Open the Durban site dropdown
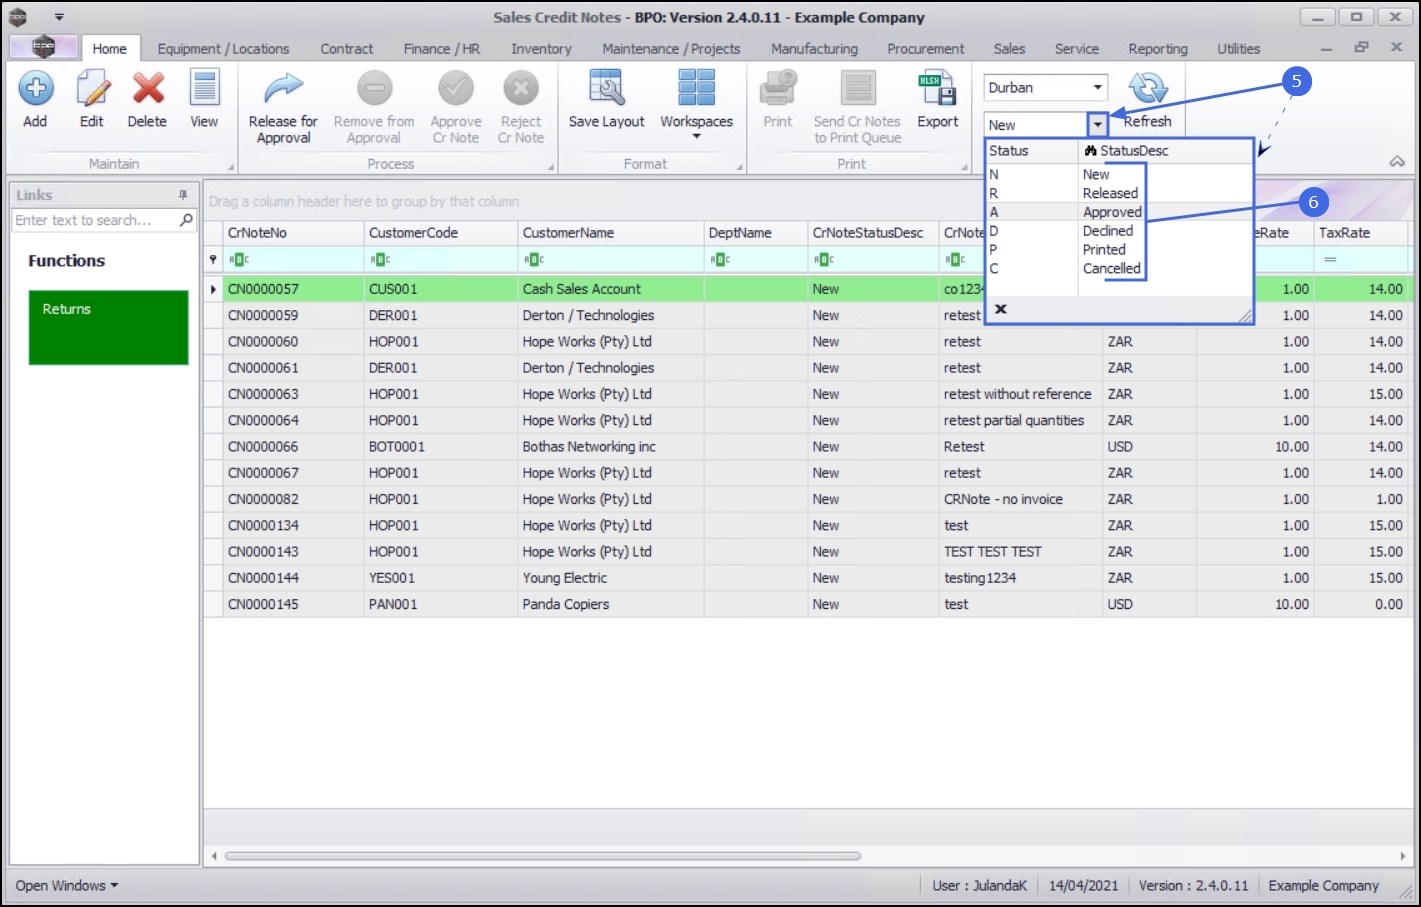1421x907 pixels. coord(1097,88)
